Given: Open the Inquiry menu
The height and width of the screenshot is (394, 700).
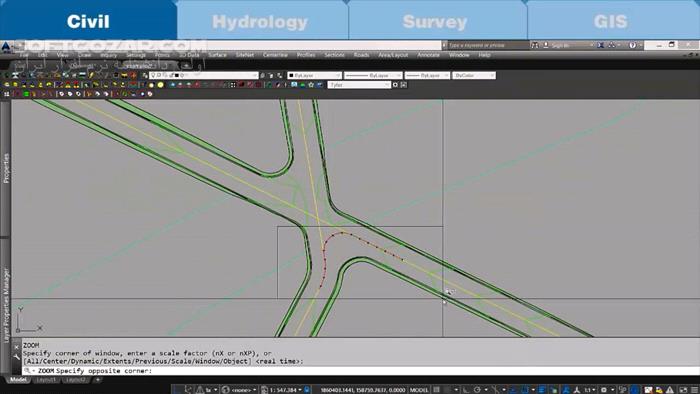Looking at the screenshot, I should pos(108,55).
